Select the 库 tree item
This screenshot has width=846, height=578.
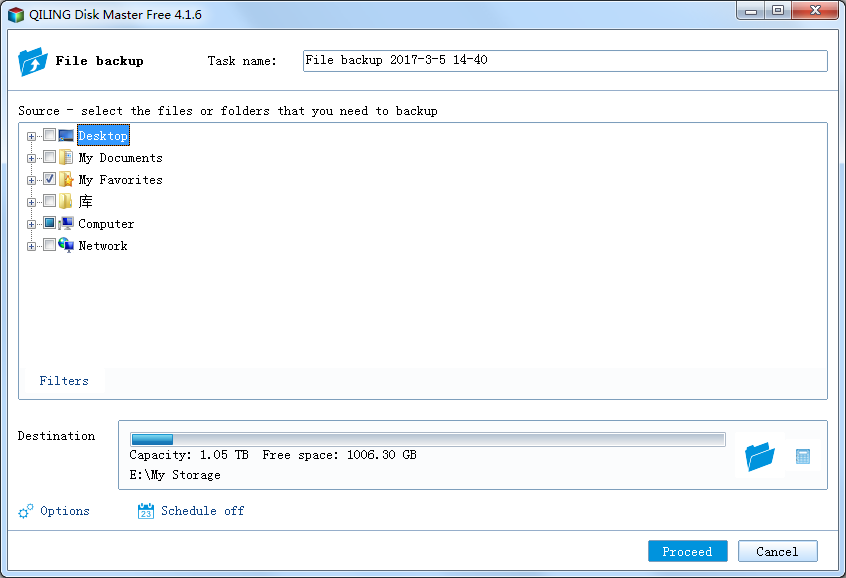pyautogui.click(x=85, y=202)
